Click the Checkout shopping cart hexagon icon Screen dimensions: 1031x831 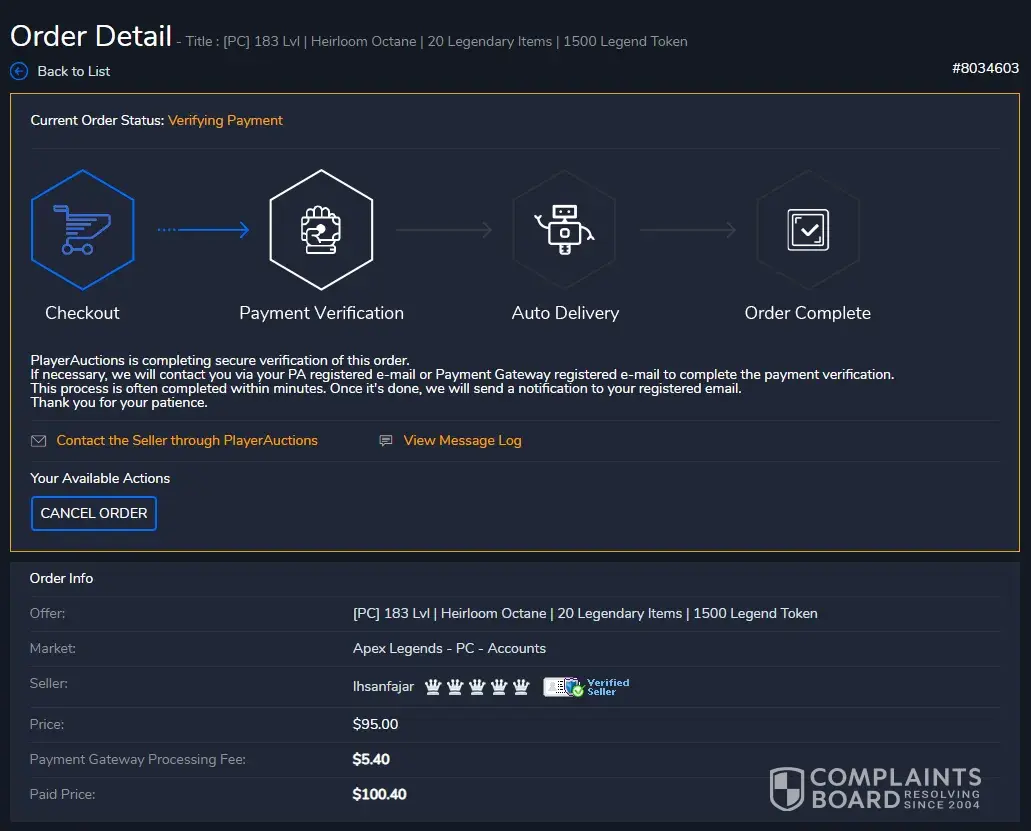pyautogui.click(x=82, y=230)
